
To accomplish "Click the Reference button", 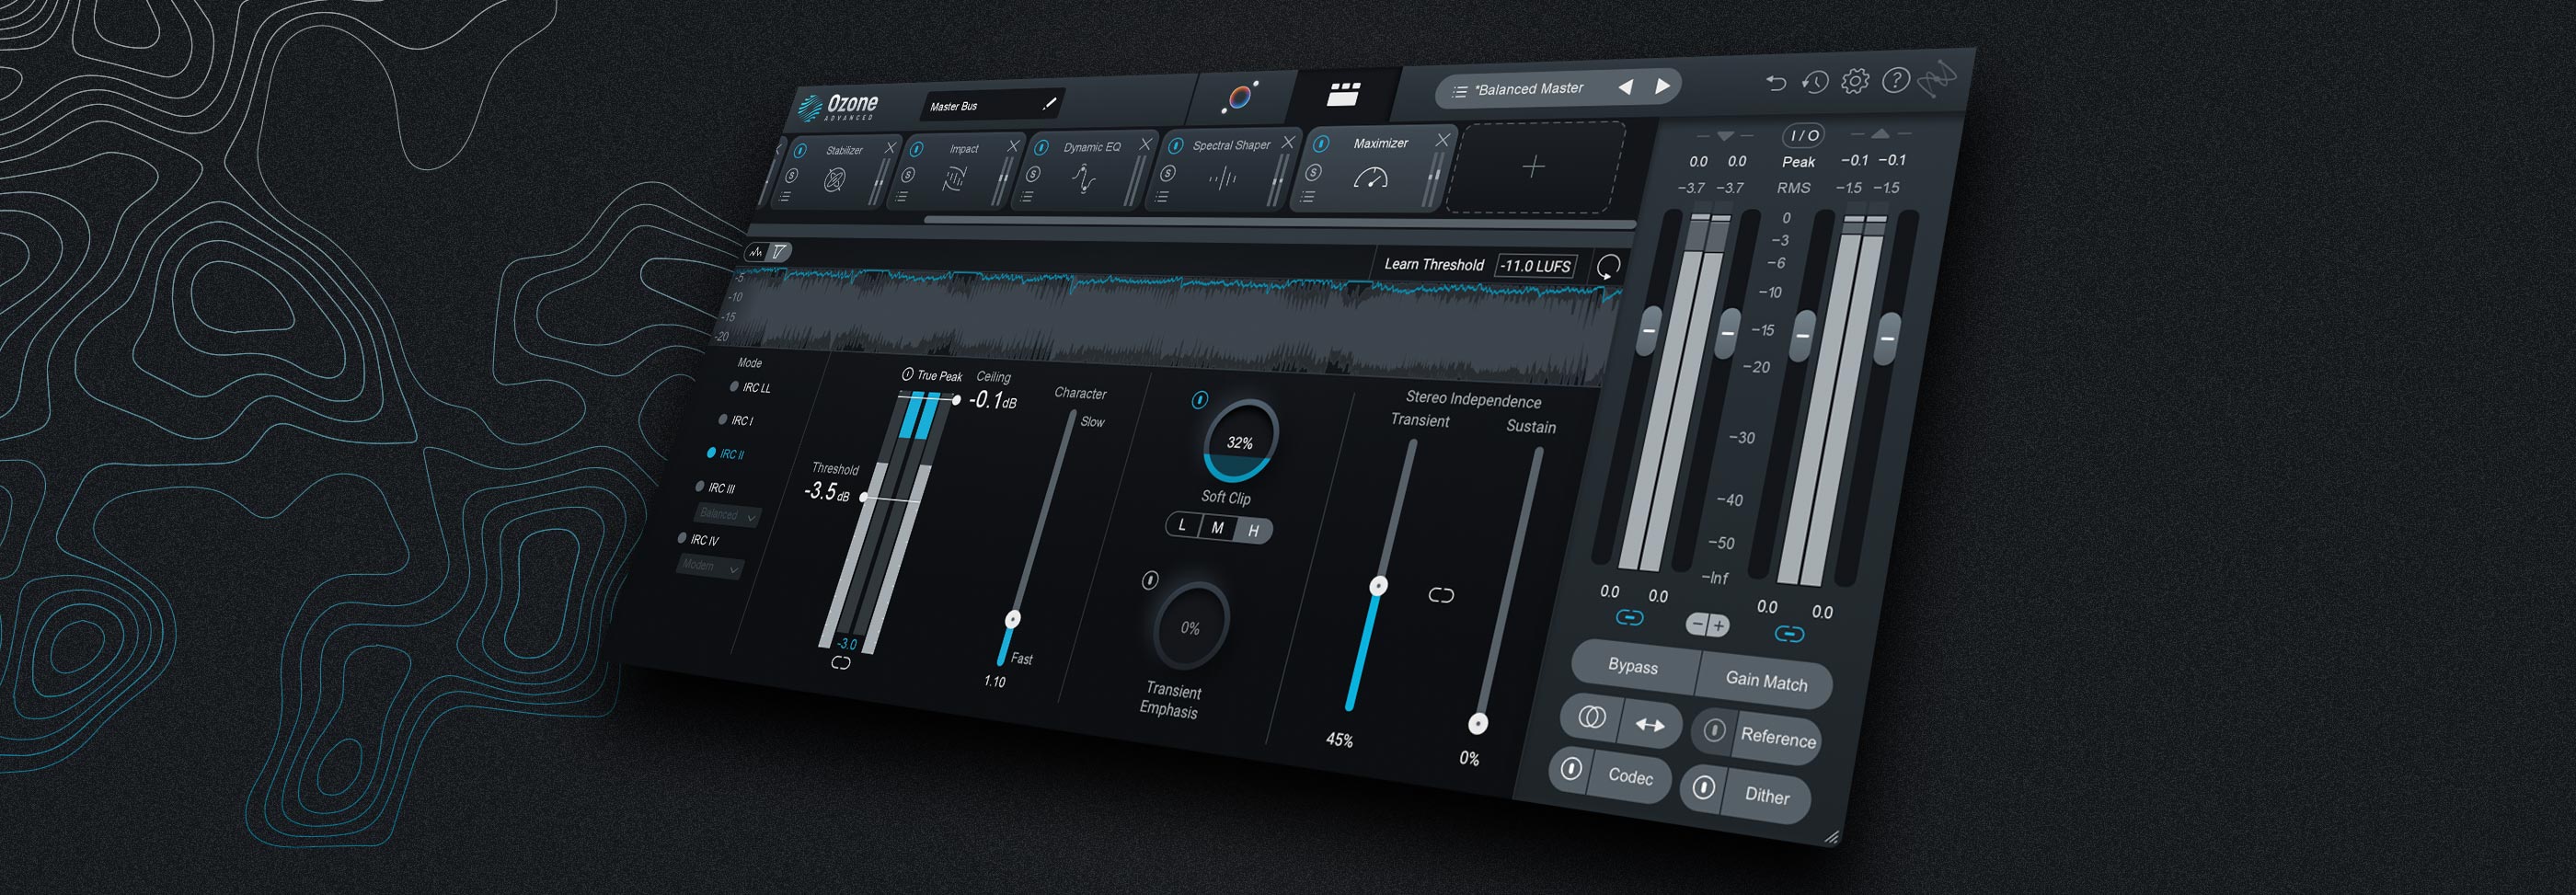I will click(x=1778, y=737).
